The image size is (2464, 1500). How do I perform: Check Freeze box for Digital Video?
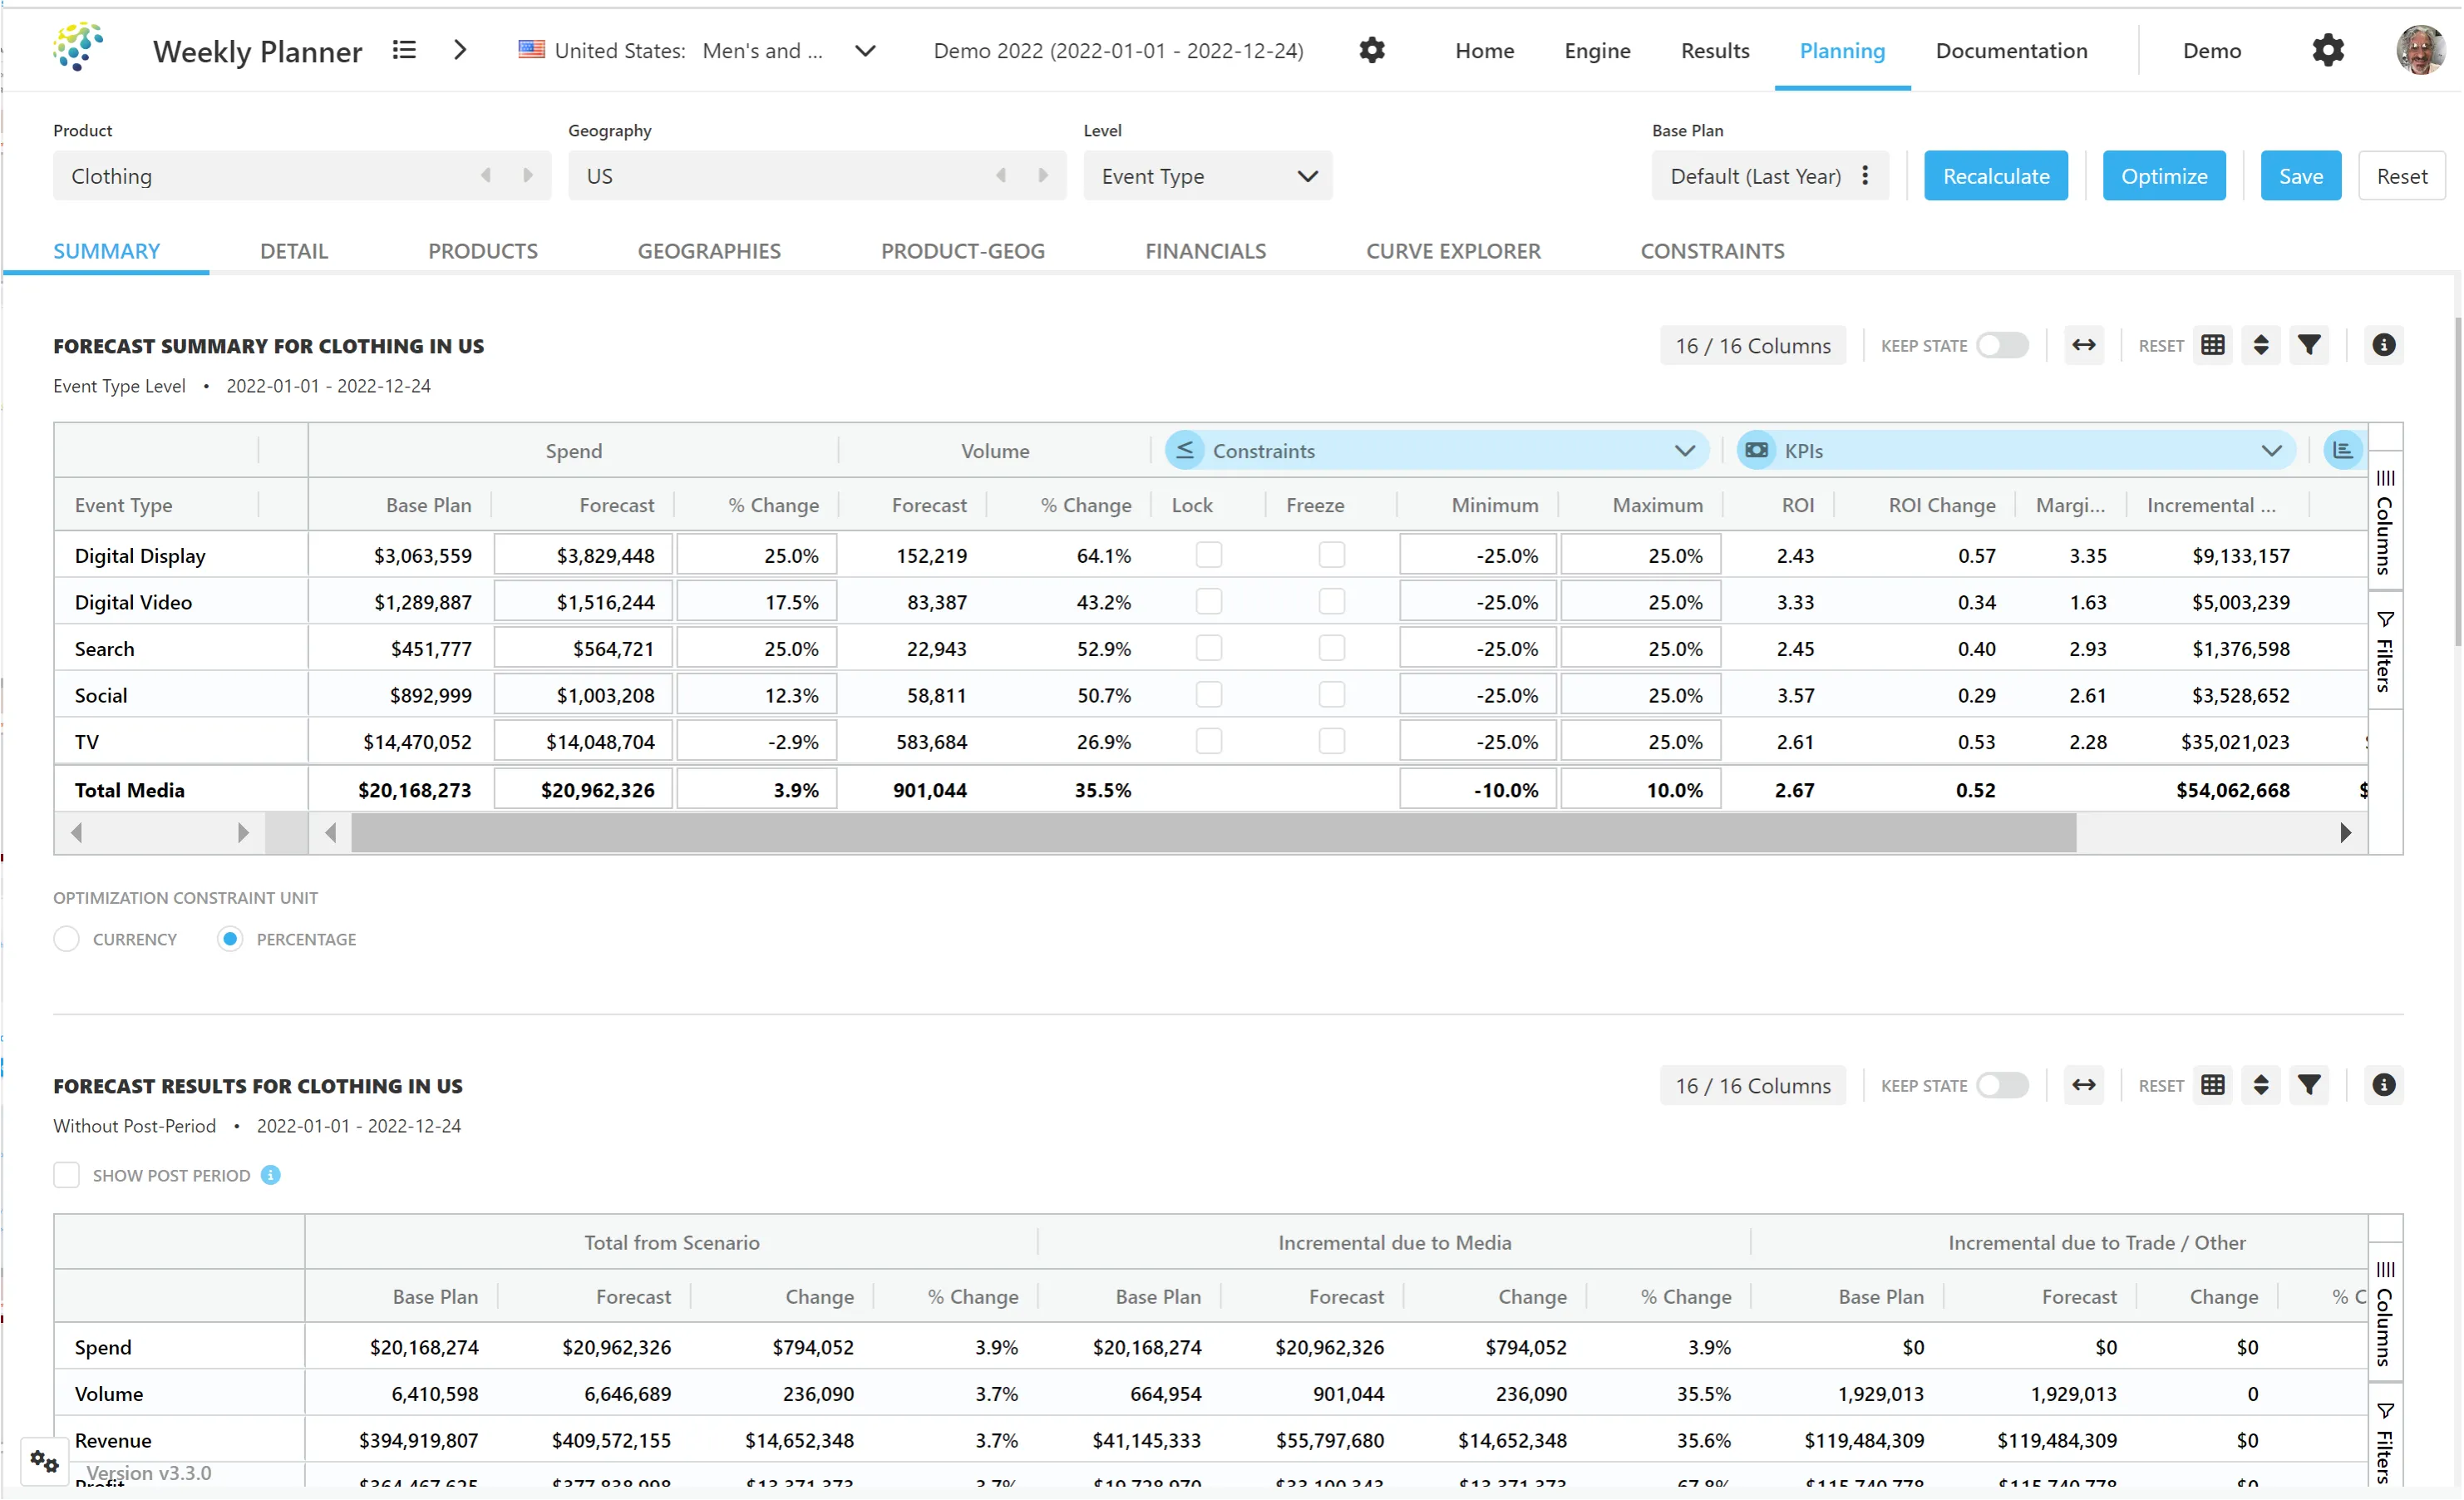pyautogui.click(x=1332, y=601)
